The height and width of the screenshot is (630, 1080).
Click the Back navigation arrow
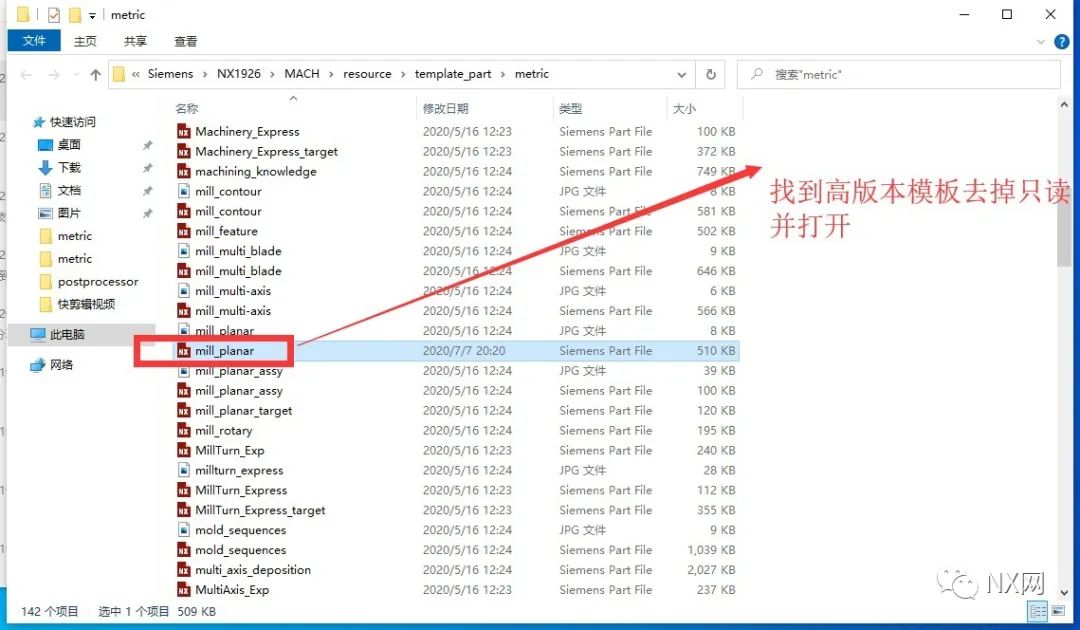(x=26, y=74)
